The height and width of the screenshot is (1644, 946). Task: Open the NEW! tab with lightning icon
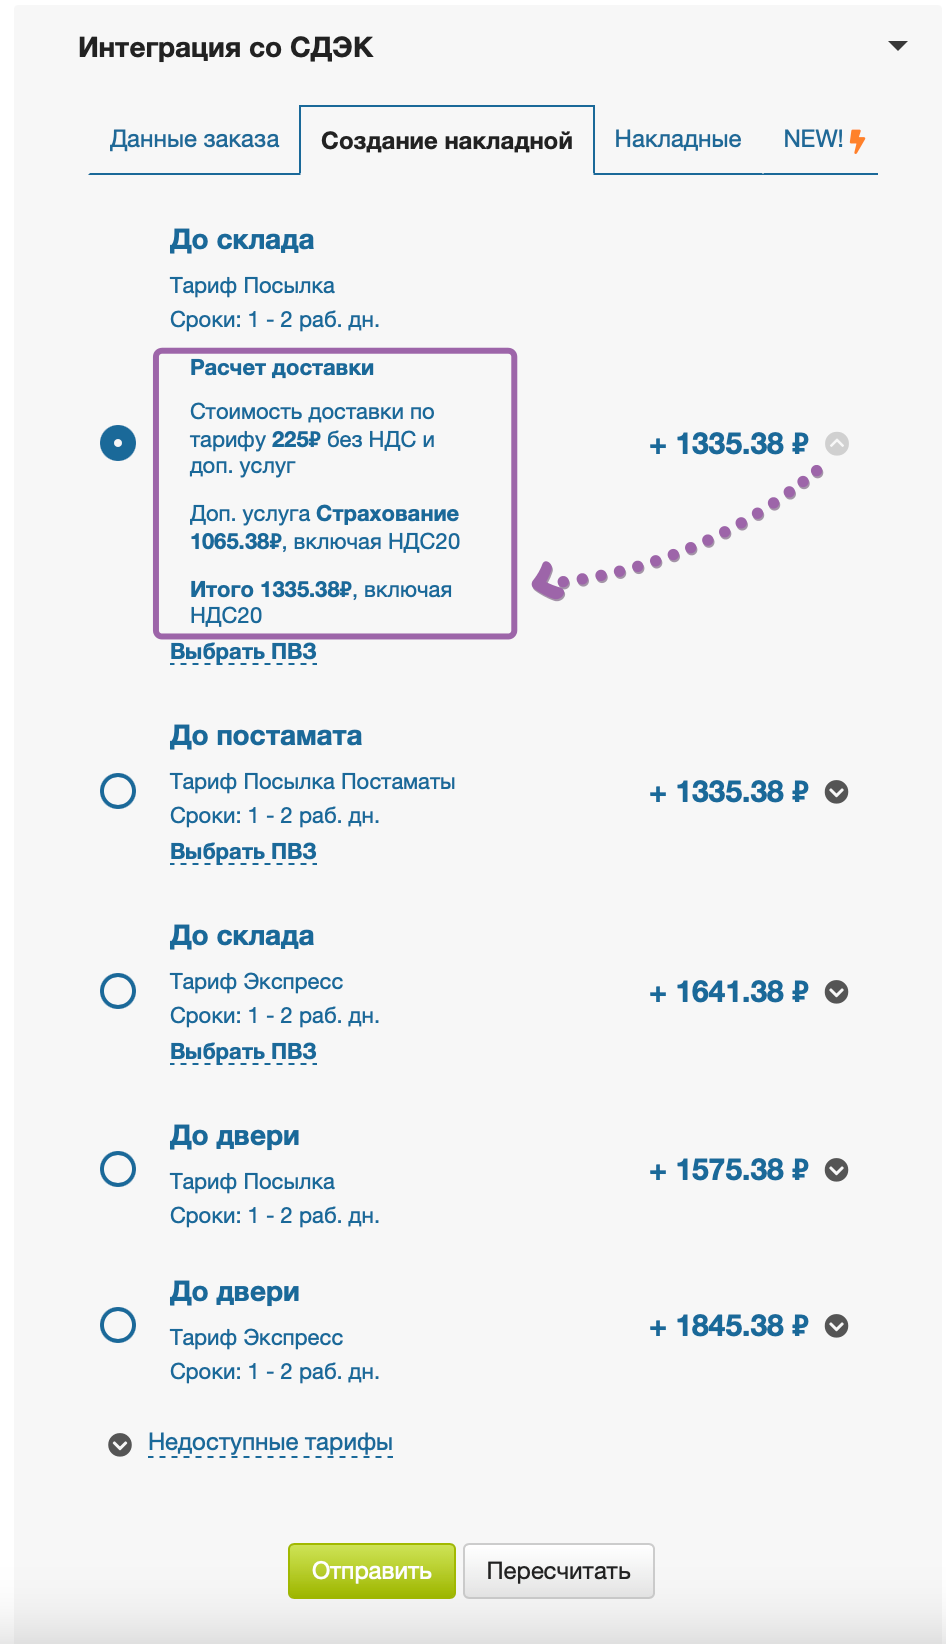coord(823,139)
